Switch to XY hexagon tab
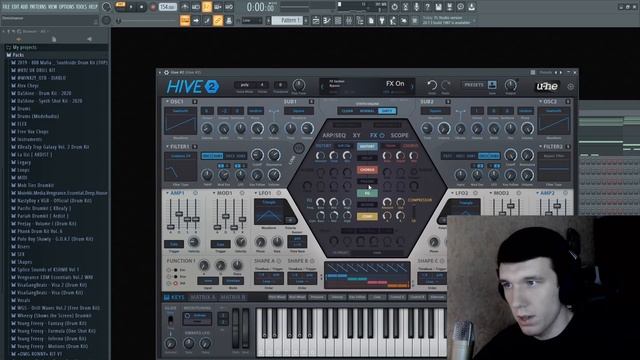Image resolution: width=640 pixels, height=360 pixels. click(x=356, y=135)
